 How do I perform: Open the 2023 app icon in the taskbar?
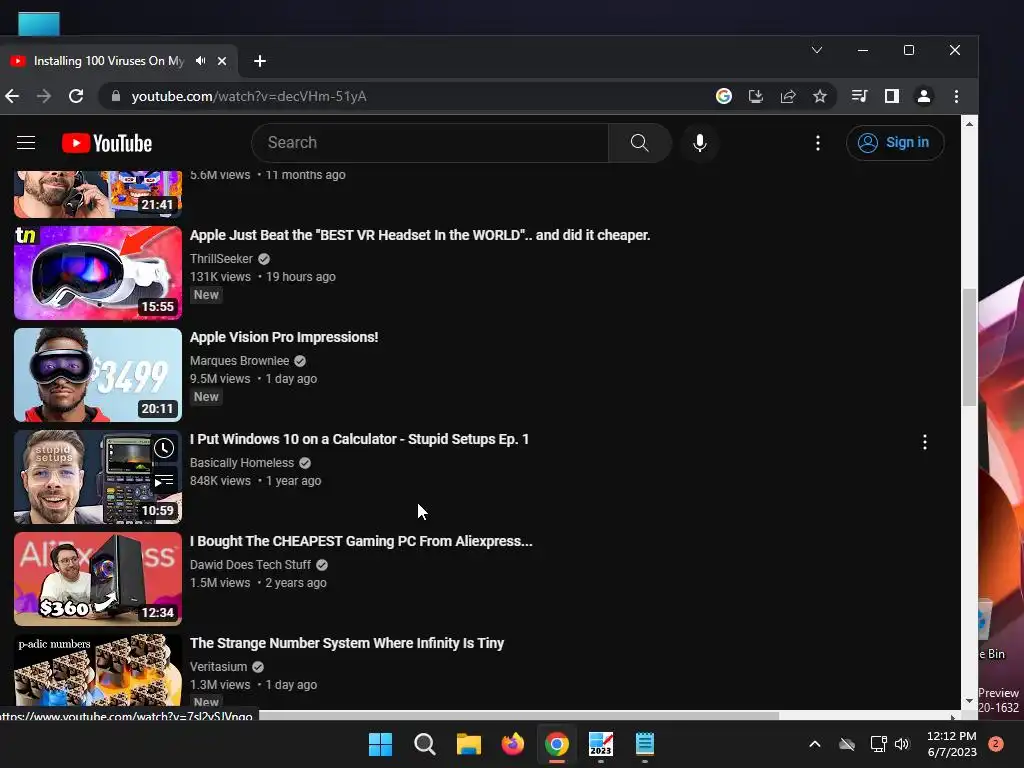click(x=601, y=744)
